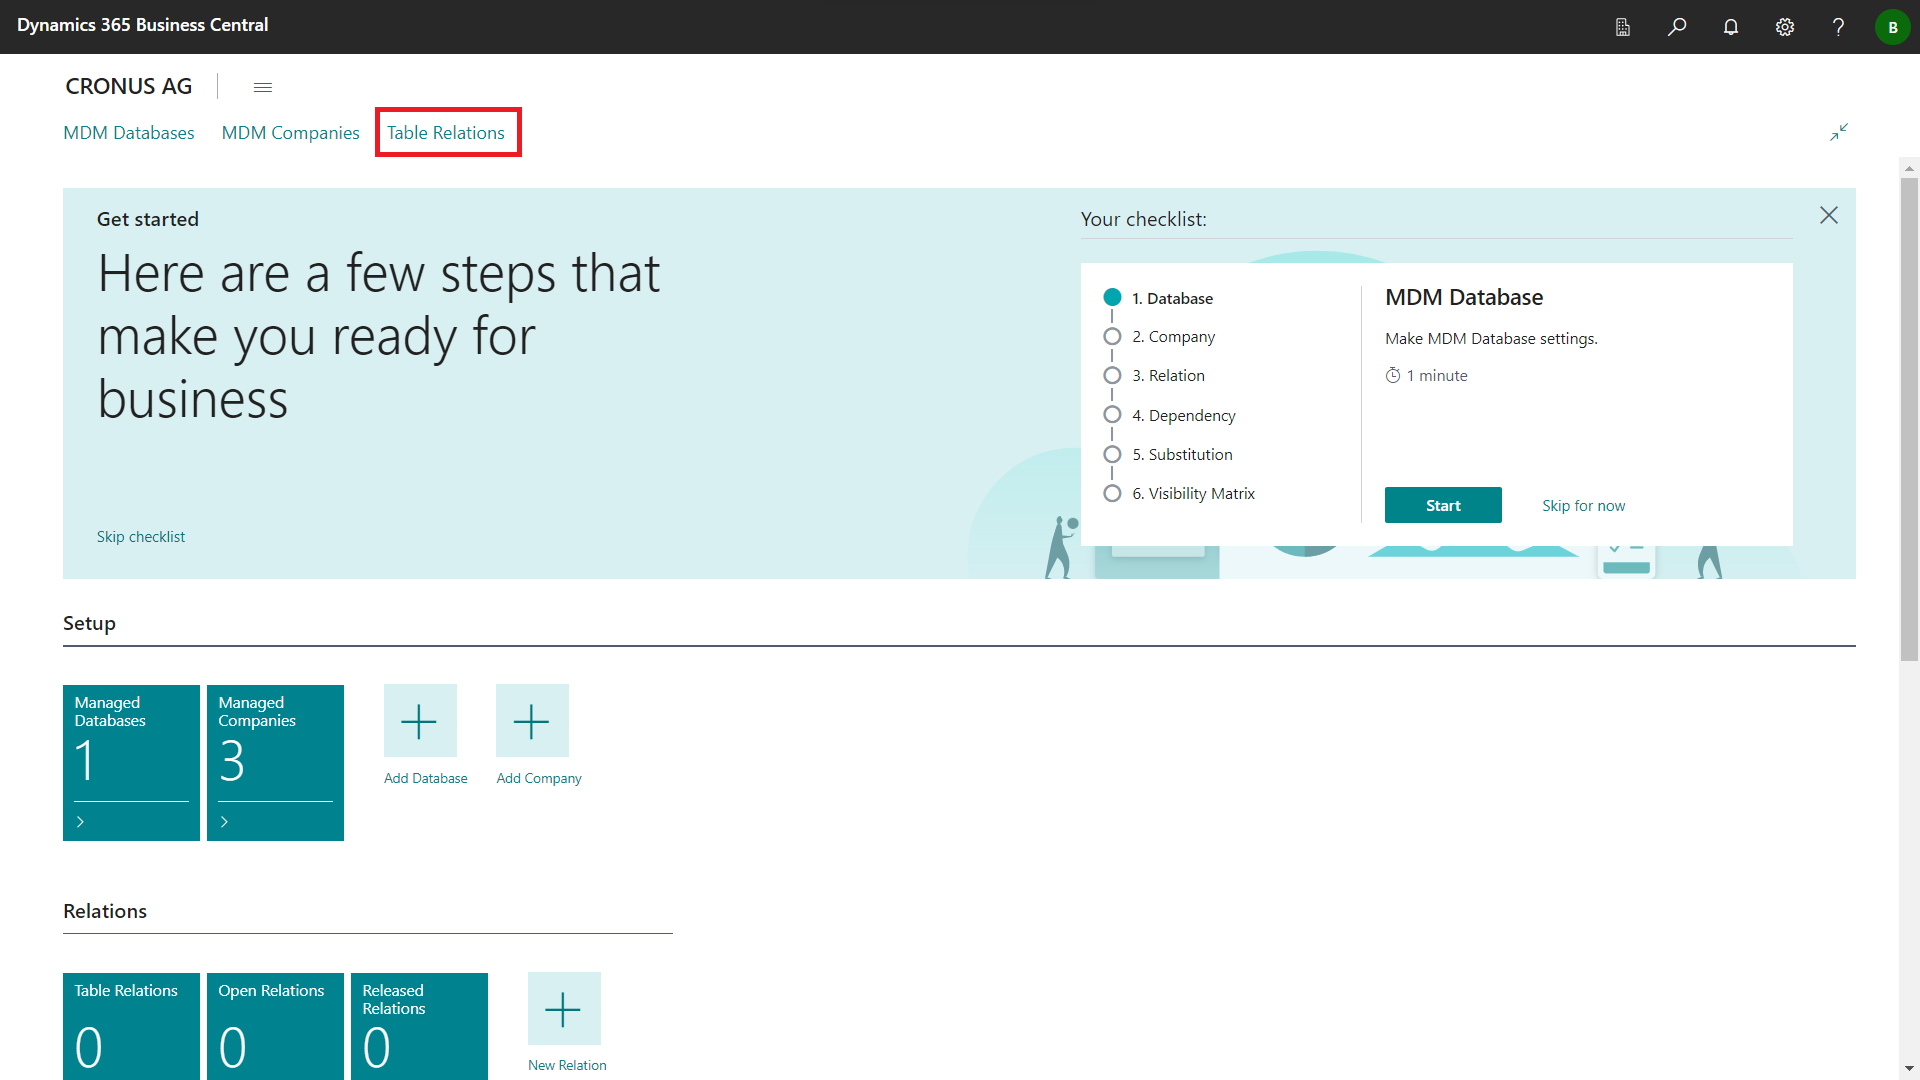
Task: Click the Skip checklist link
Action: click(x=141, y=537)
